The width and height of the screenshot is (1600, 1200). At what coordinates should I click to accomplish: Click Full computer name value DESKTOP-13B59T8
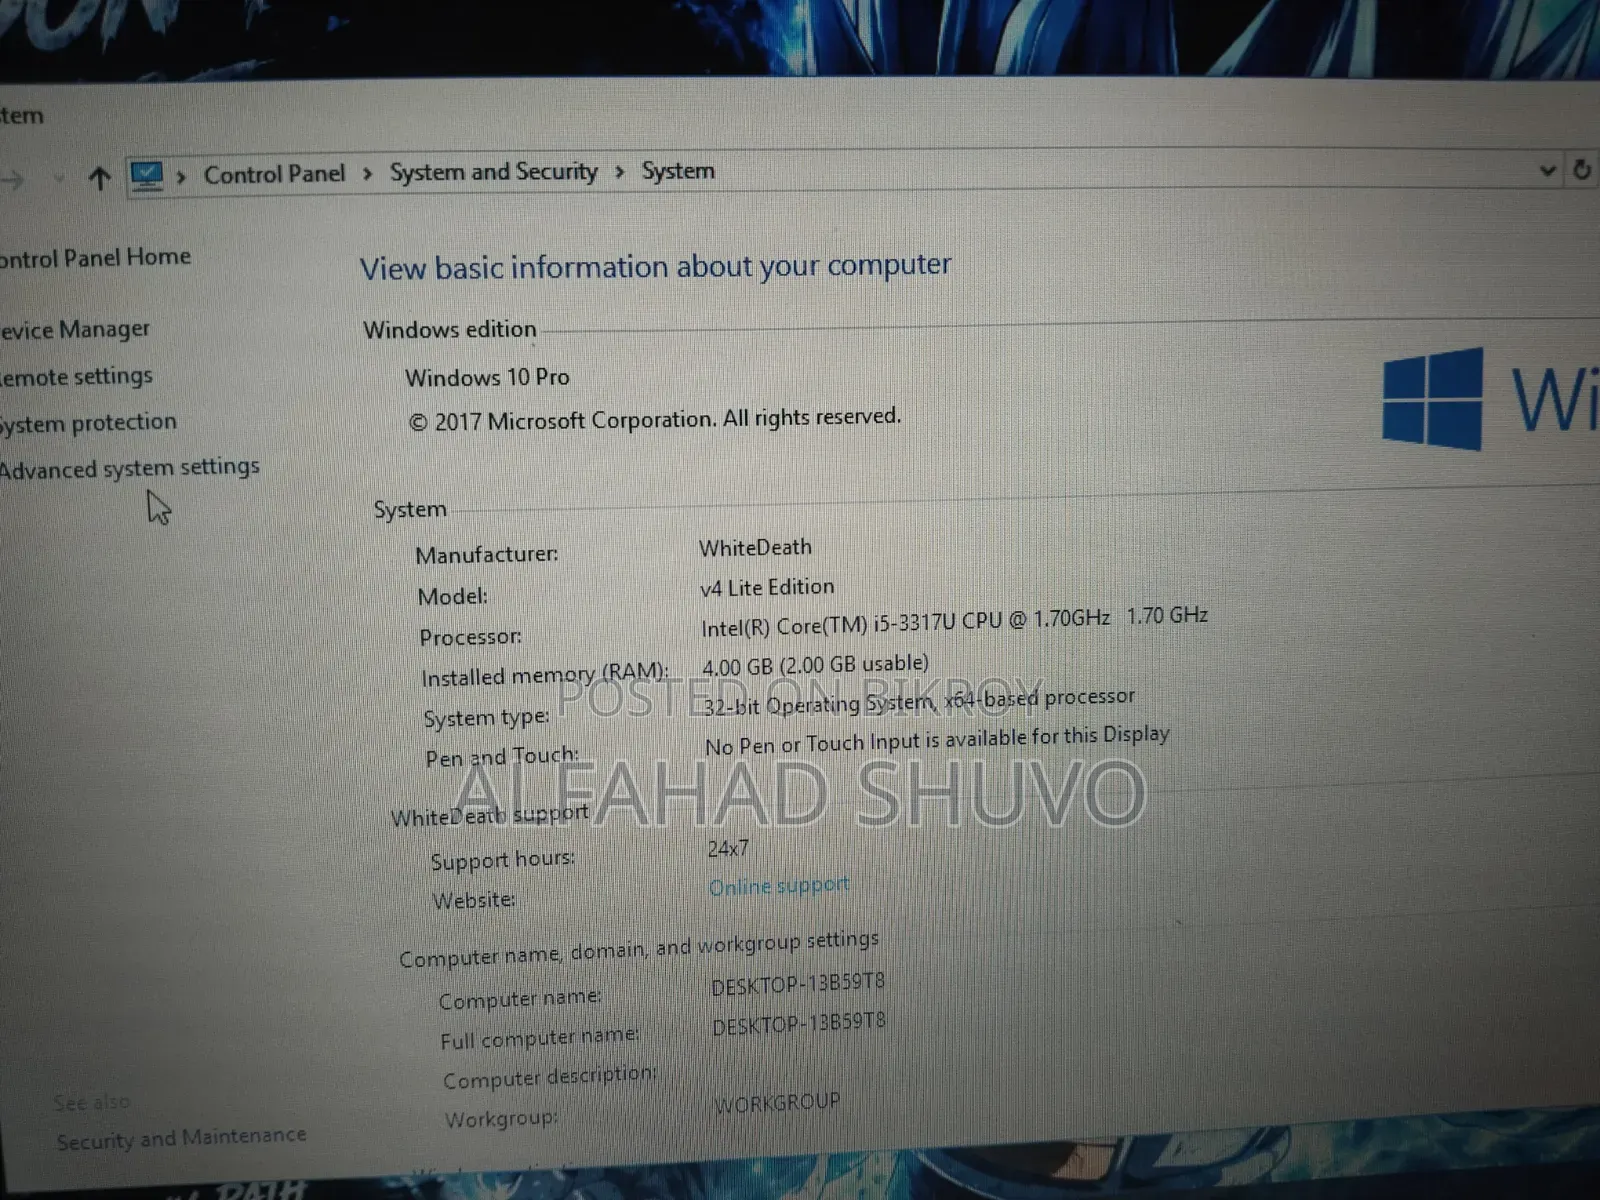click(799, 1025)
